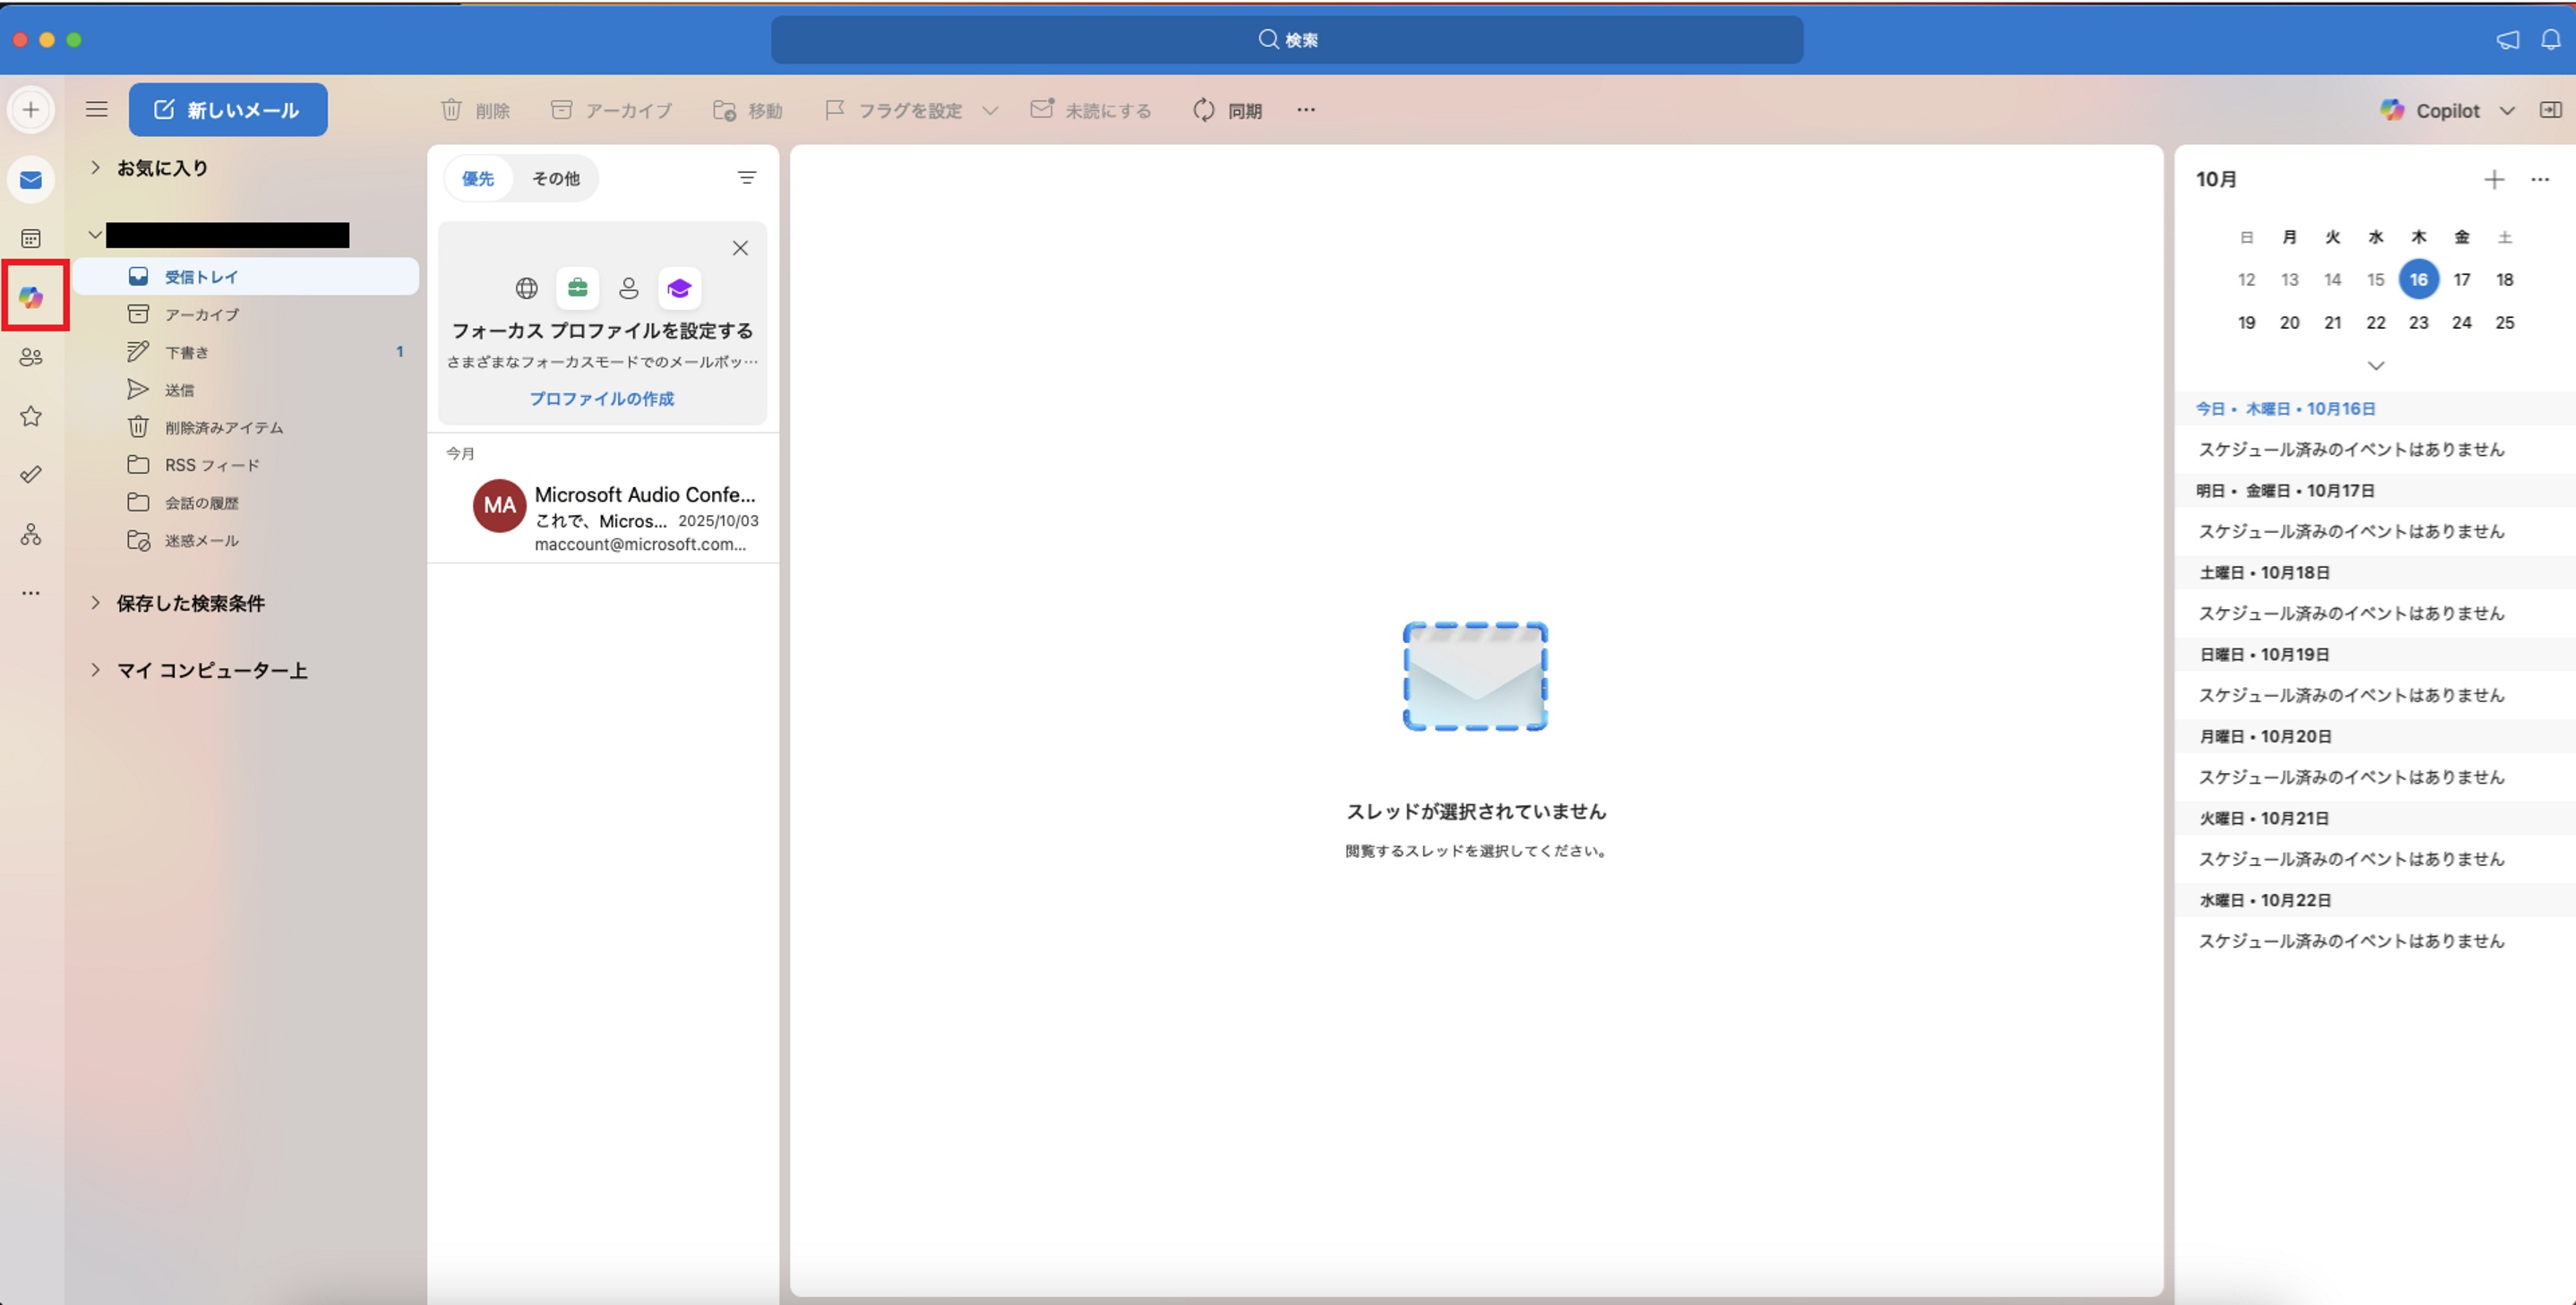Open the People contacts icon in sidebar

click(31, 357)
